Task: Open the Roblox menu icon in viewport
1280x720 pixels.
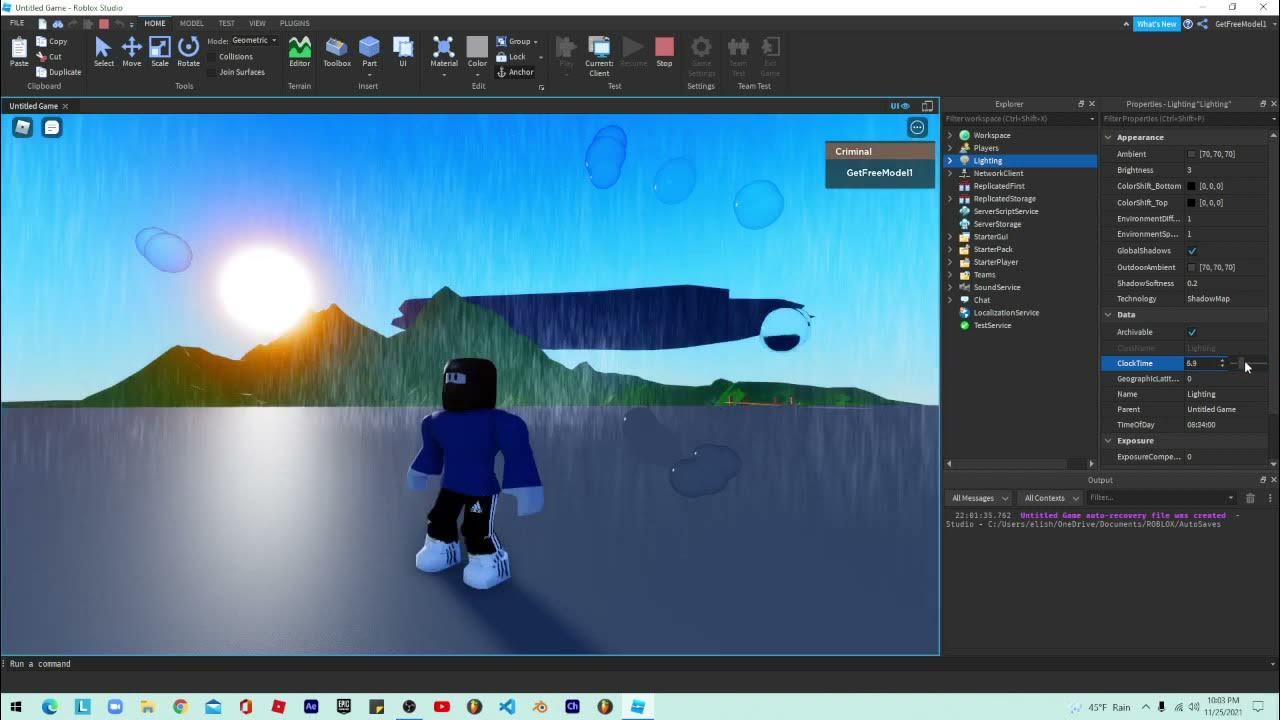Action: point(22,127)
